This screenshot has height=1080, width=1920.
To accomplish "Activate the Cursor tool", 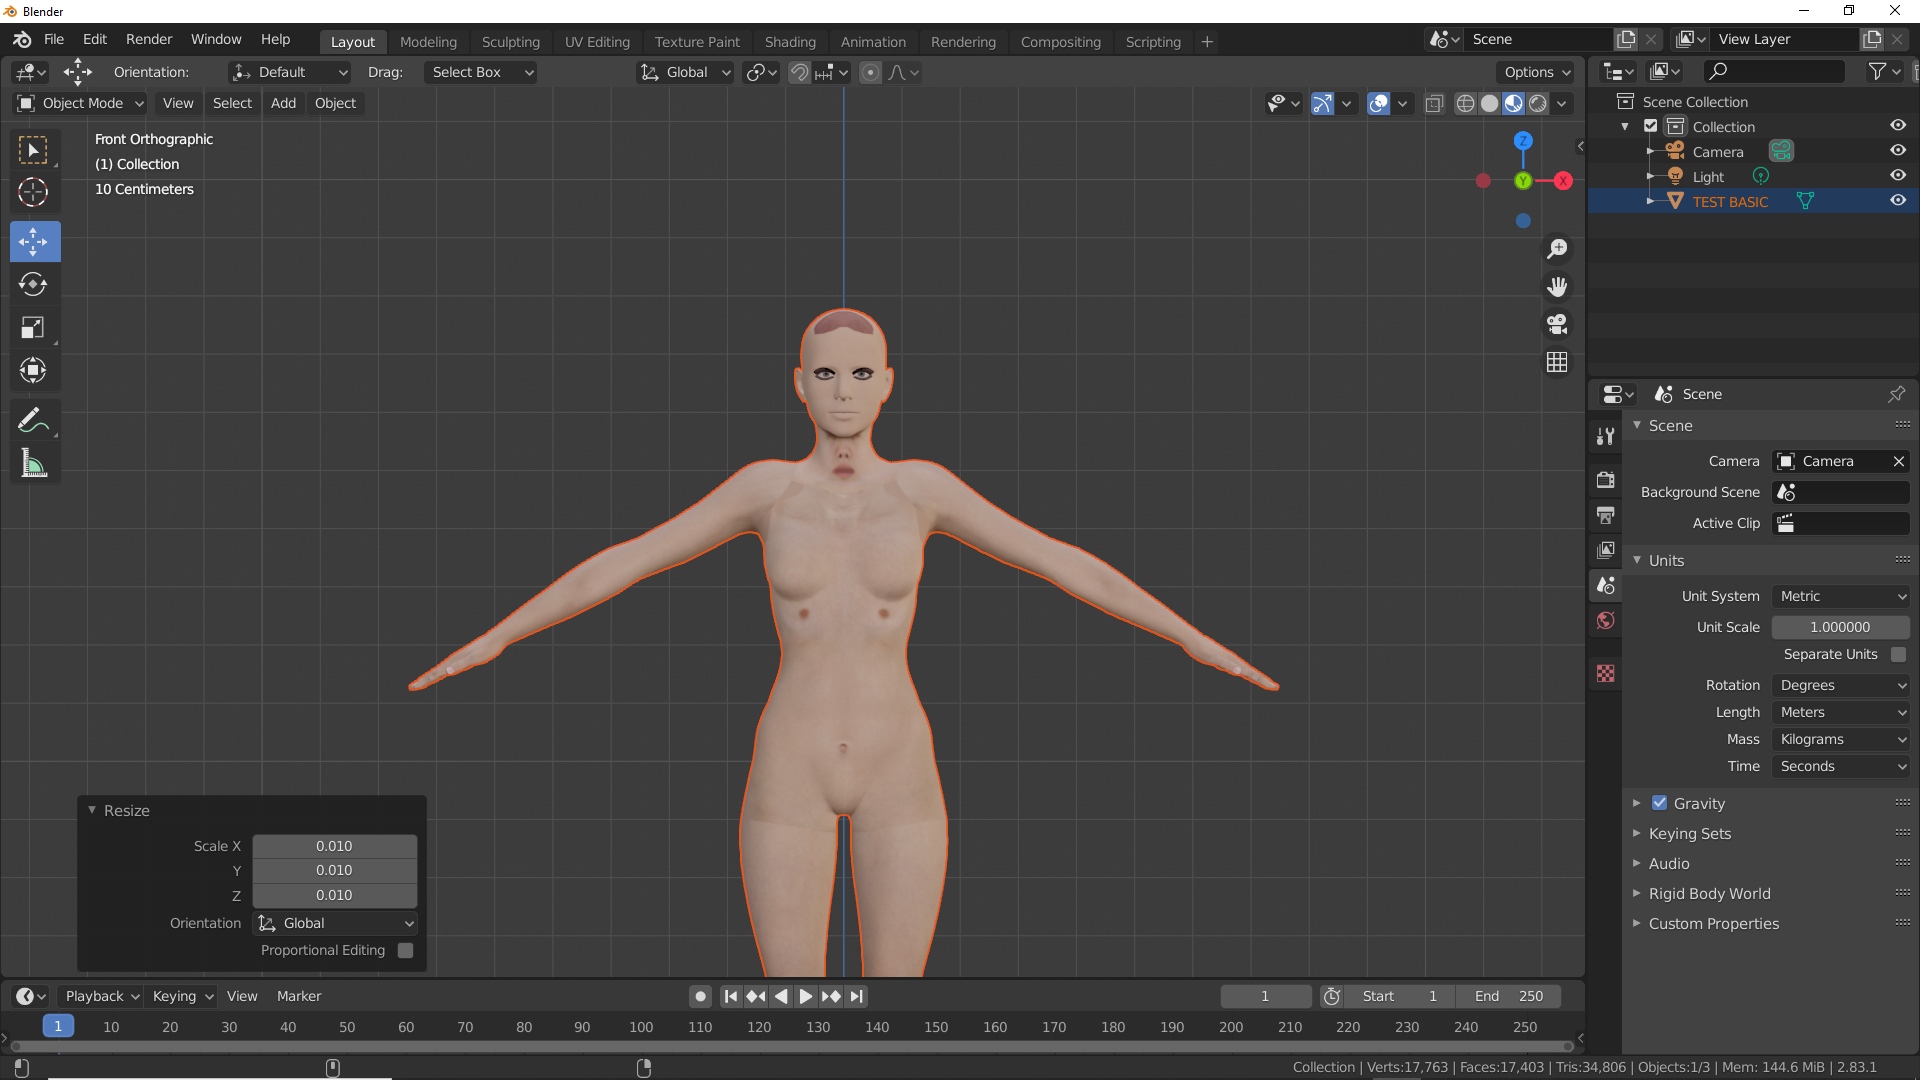I will pyautogui.click(x=34, y=192).
